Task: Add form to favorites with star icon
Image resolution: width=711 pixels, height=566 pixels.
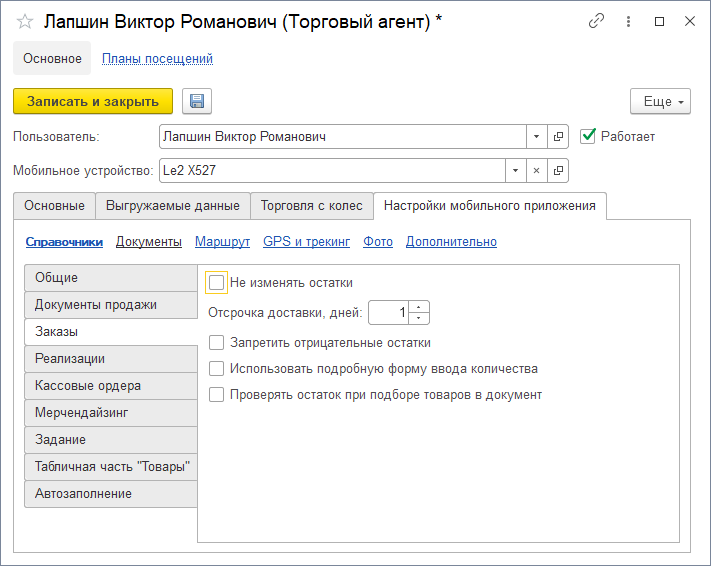Action: [x=25, y=21]
